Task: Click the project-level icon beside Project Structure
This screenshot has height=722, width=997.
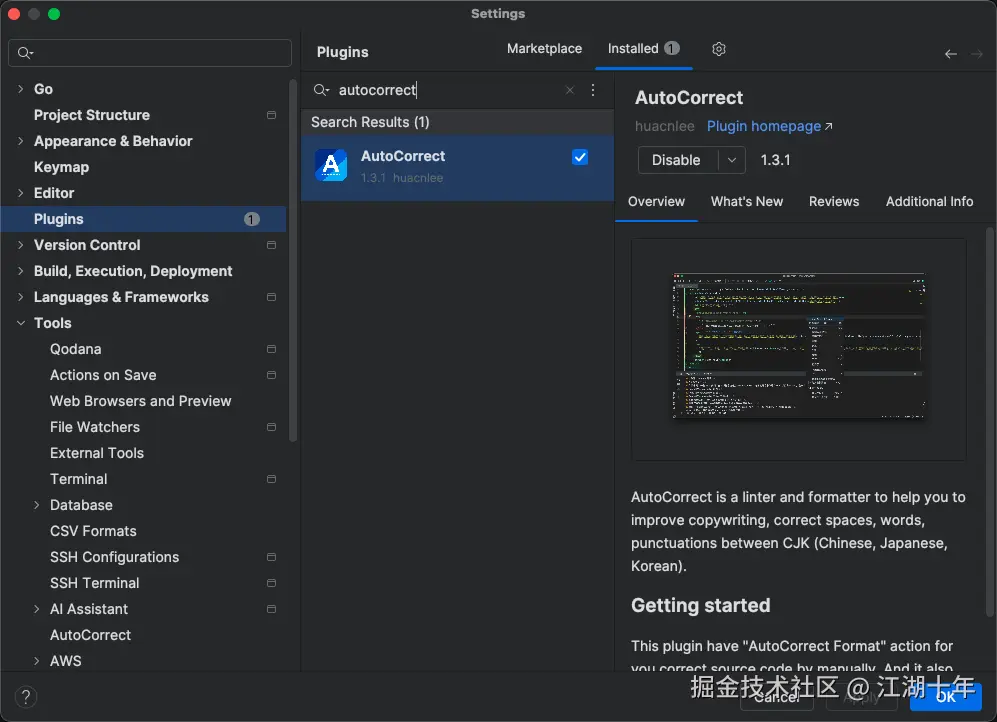Action: (272, 115)
